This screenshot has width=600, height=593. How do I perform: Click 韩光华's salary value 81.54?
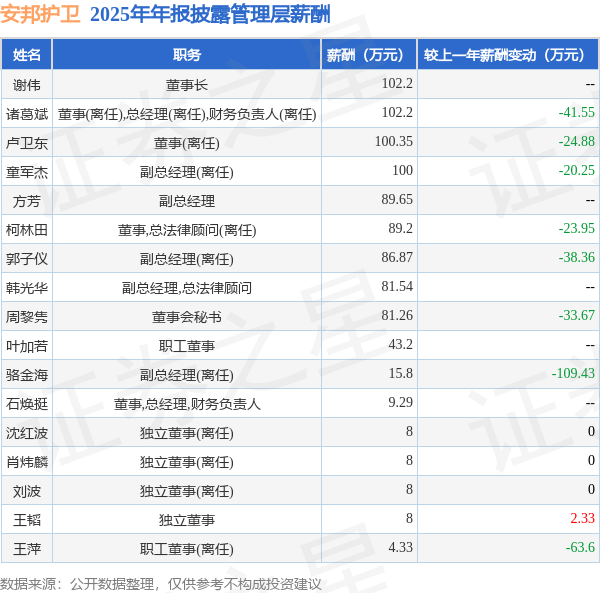pos(397,287)
